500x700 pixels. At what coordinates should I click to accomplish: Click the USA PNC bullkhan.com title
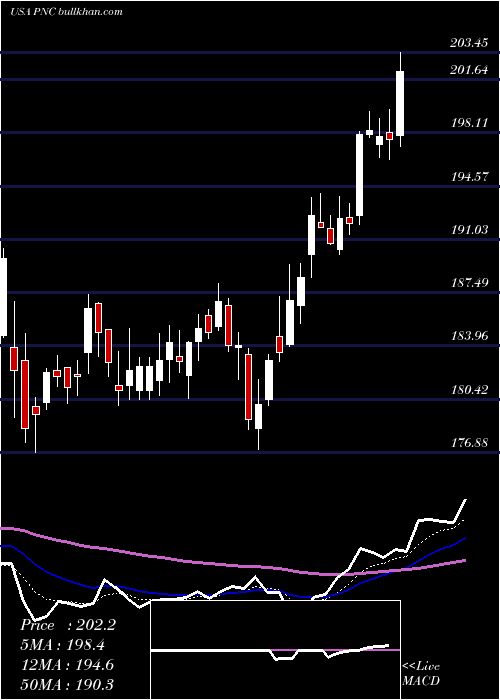click(x=67, y=11)
